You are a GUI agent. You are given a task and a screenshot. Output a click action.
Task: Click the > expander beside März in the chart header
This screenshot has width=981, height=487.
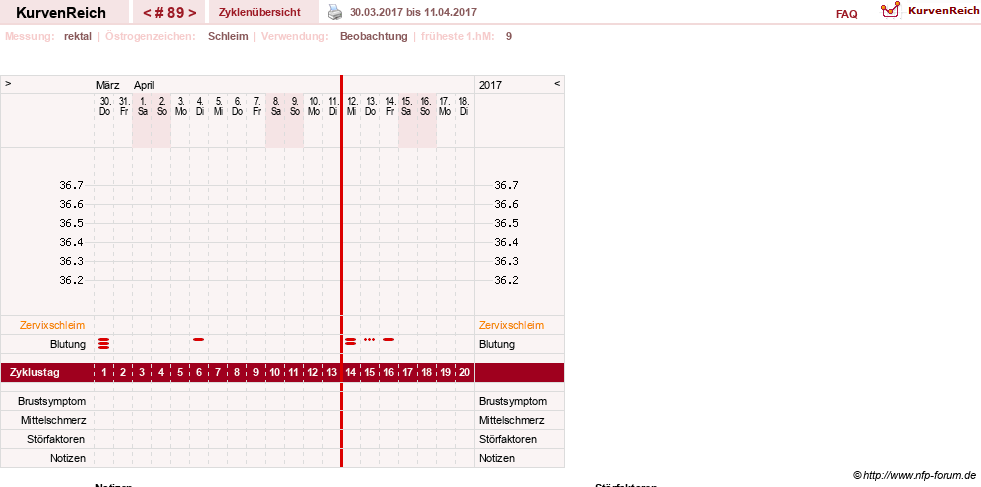[8, 83]
